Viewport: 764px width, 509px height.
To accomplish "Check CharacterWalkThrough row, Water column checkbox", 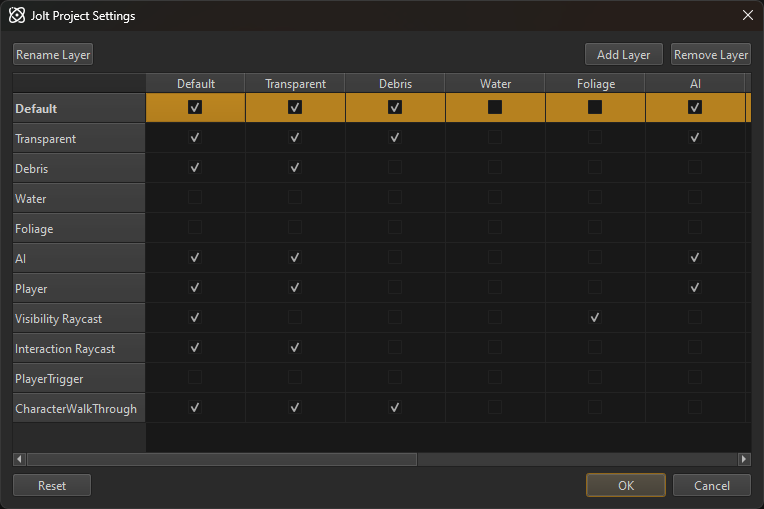I will pos(495,407).
